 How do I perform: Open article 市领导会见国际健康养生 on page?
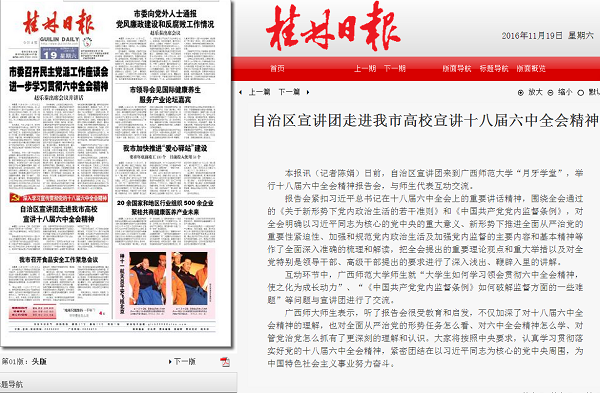(x=165, y=95)
